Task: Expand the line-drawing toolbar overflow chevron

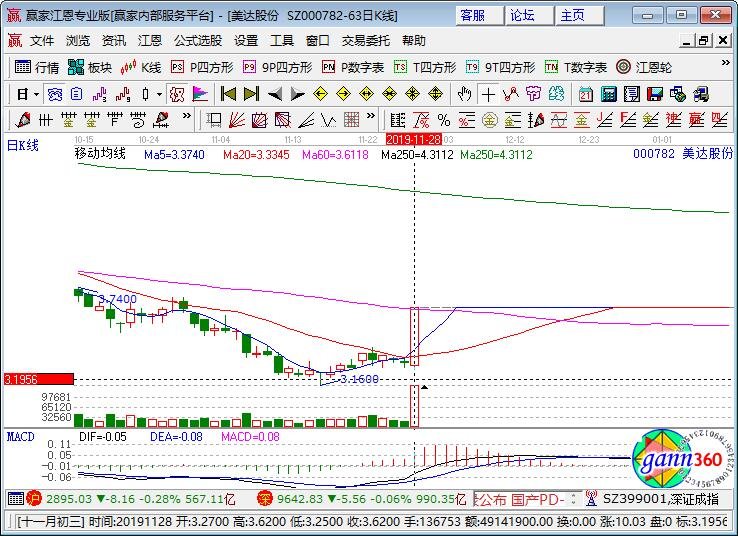Action: [187, 115]
